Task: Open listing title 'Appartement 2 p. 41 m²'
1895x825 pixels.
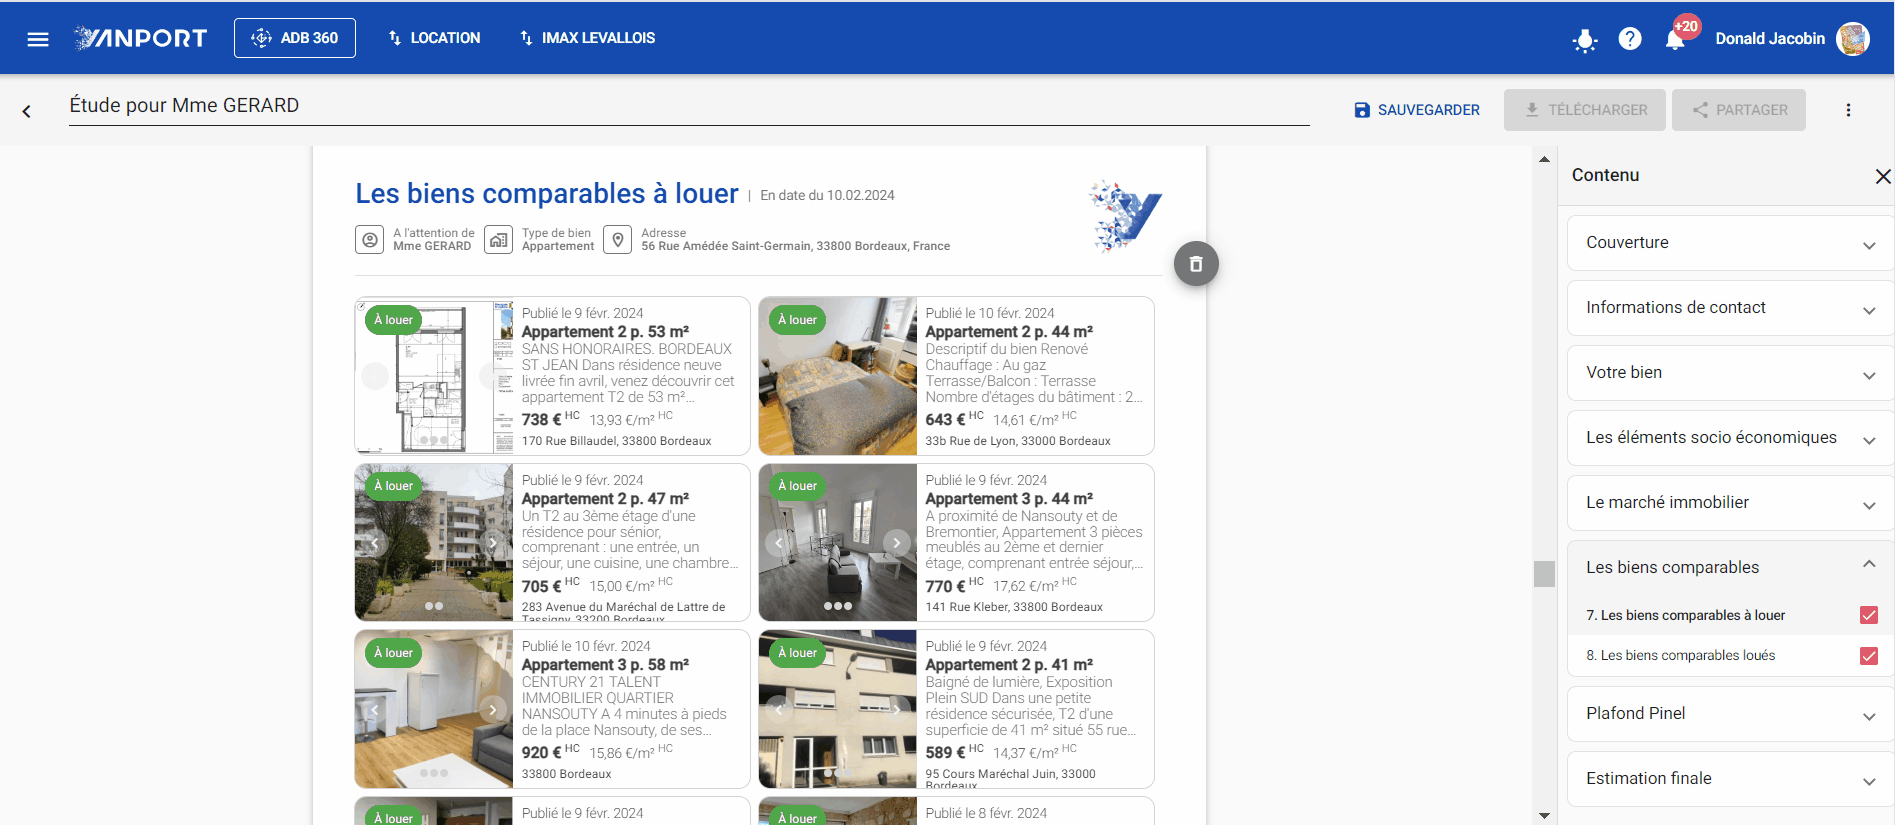Action: tap(1009, 665)
